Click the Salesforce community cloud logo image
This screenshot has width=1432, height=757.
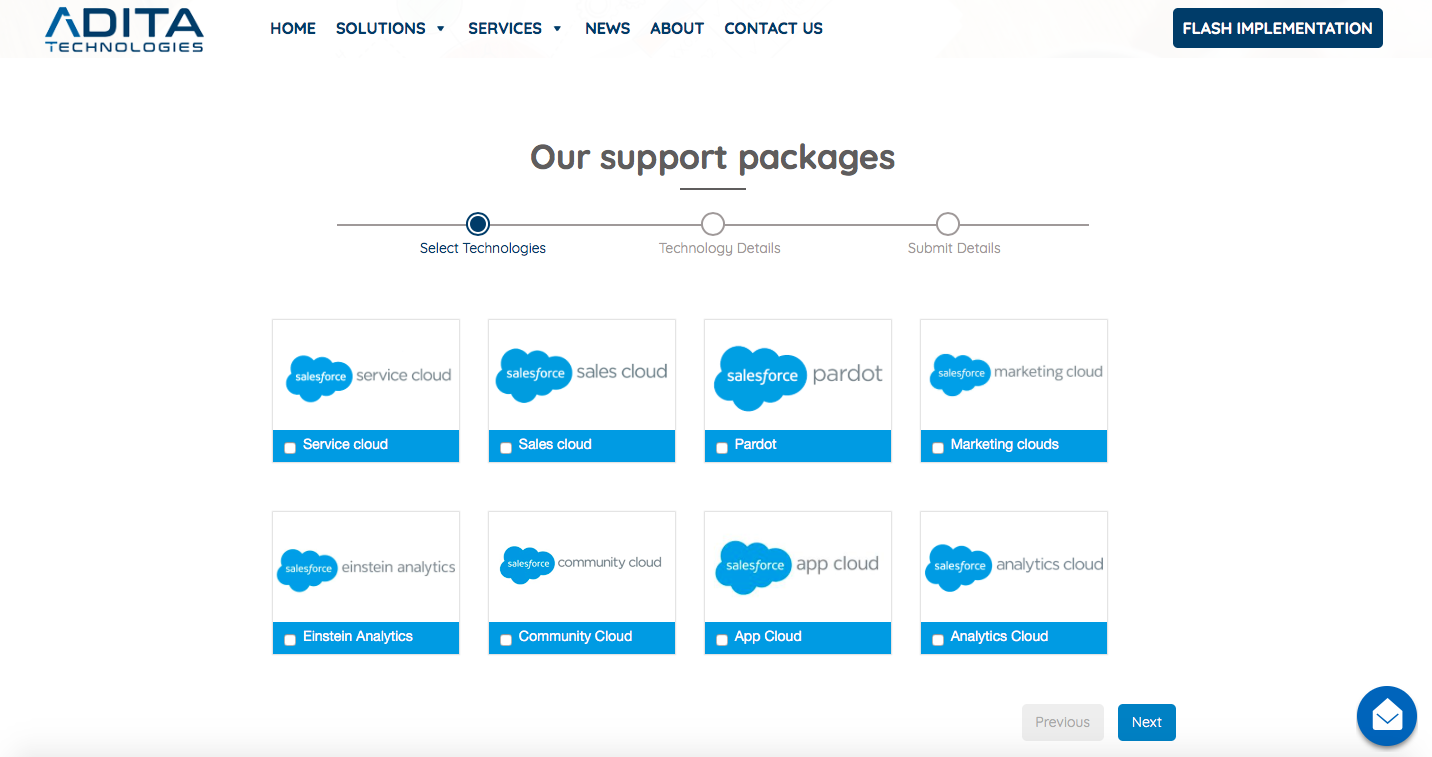[x=581, y=564]
